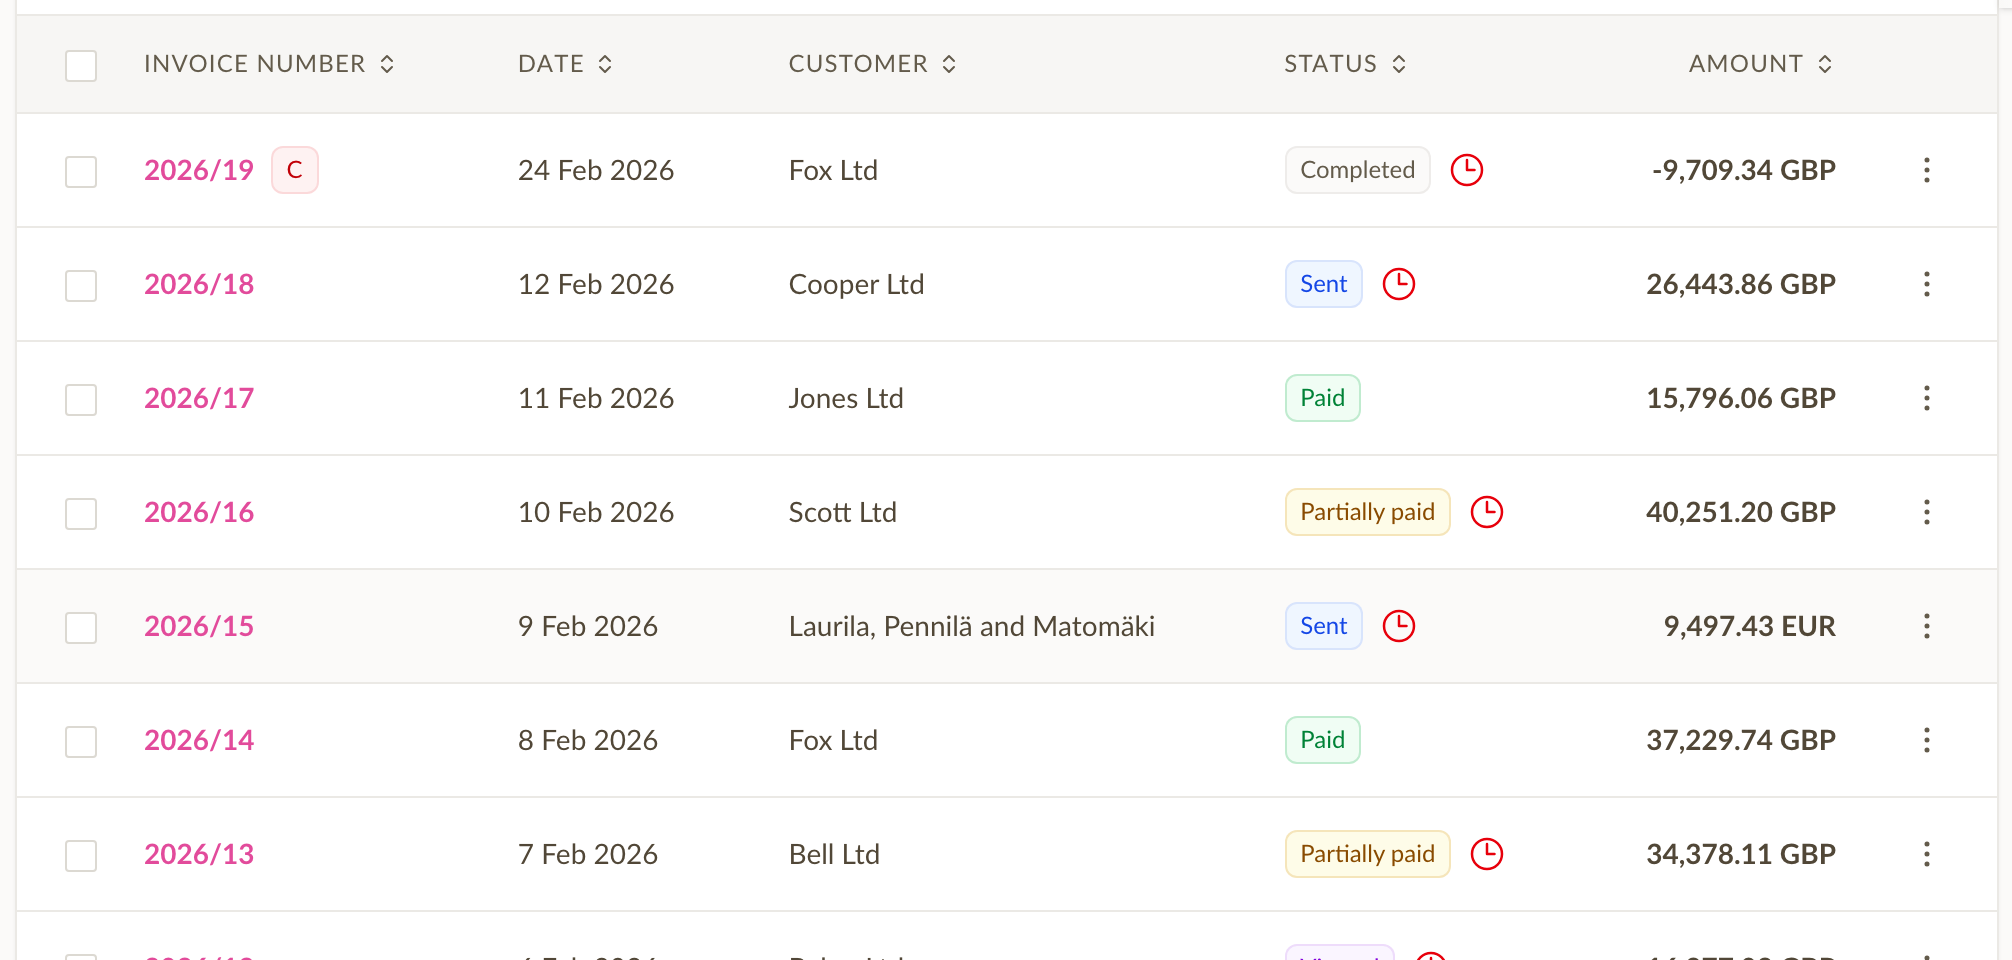
Task: Click the date 7 Feb 2026
Action: tap(588, 854)
